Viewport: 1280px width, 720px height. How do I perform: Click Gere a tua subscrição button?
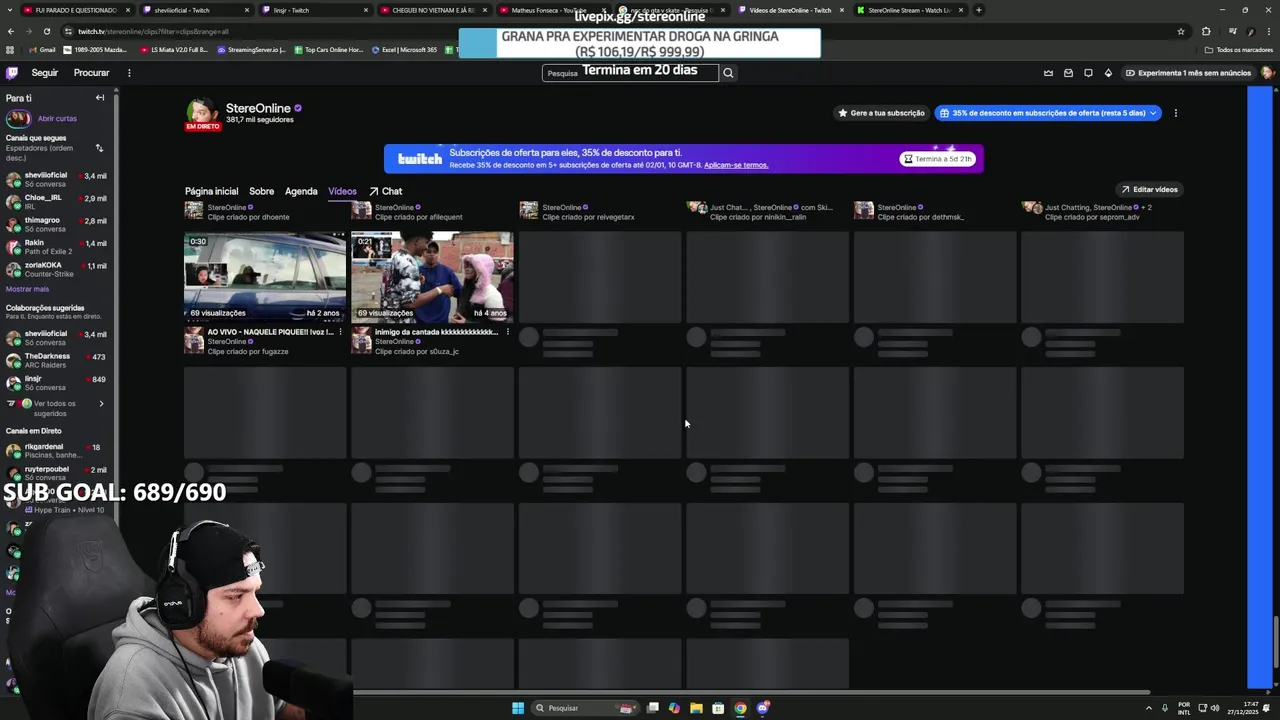[x=881, y=113]
